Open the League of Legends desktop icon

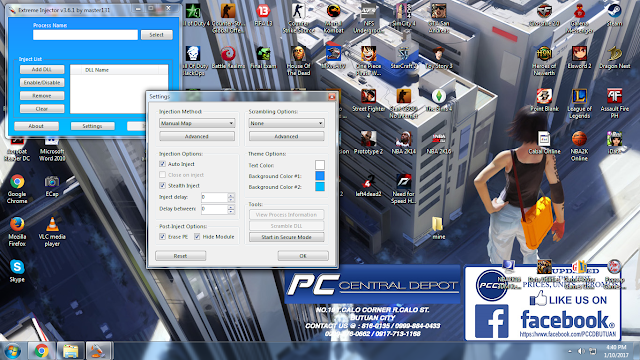(579, 104)
